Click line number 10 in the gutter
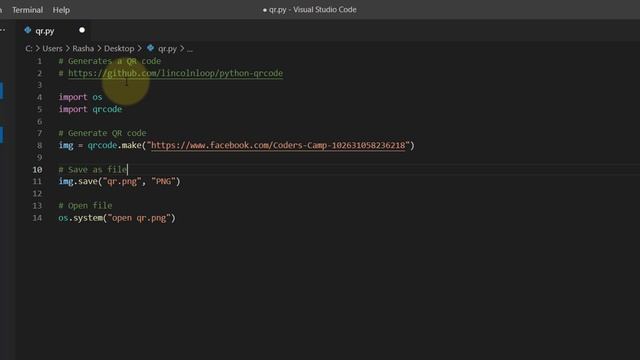Viewport: 640px width, 360px height. point(37,169)
